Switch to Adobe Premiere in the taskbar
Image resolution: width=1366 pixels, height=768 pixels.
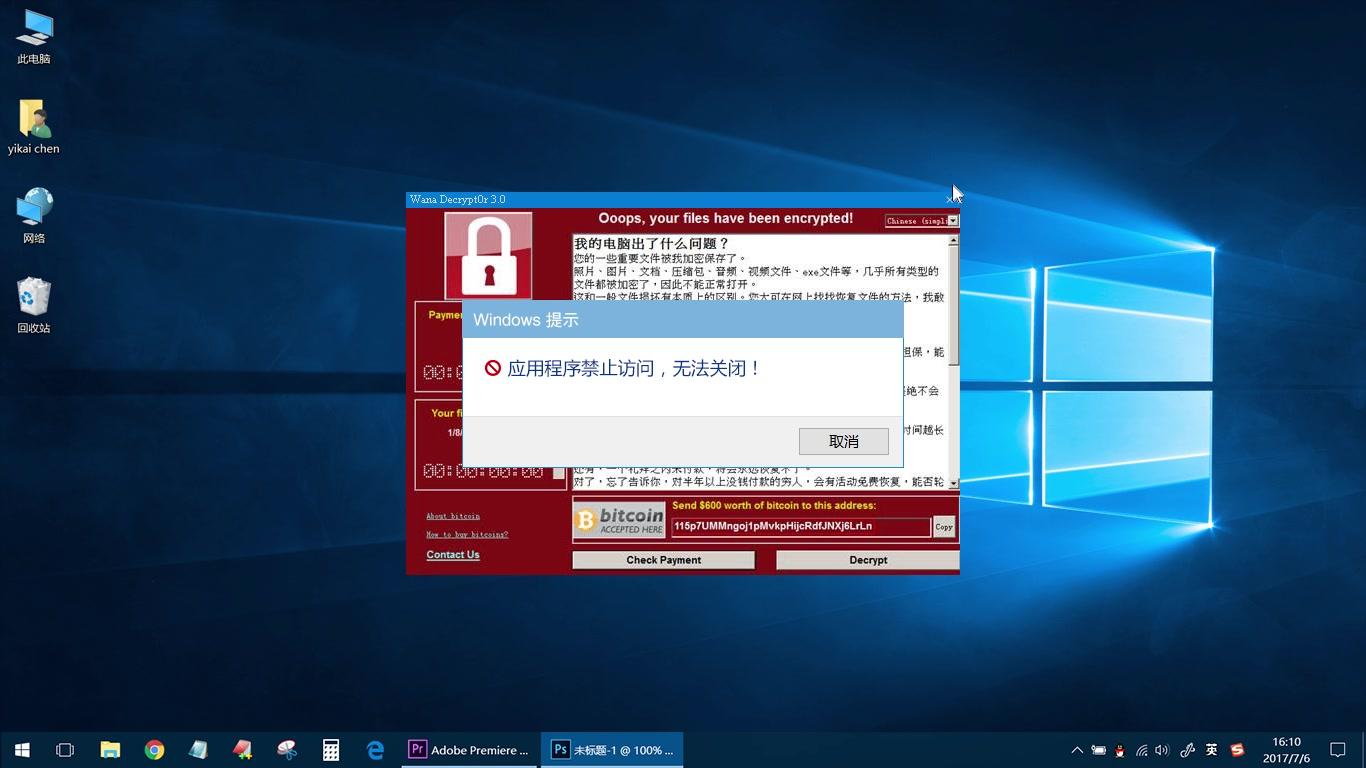point(471,749)
